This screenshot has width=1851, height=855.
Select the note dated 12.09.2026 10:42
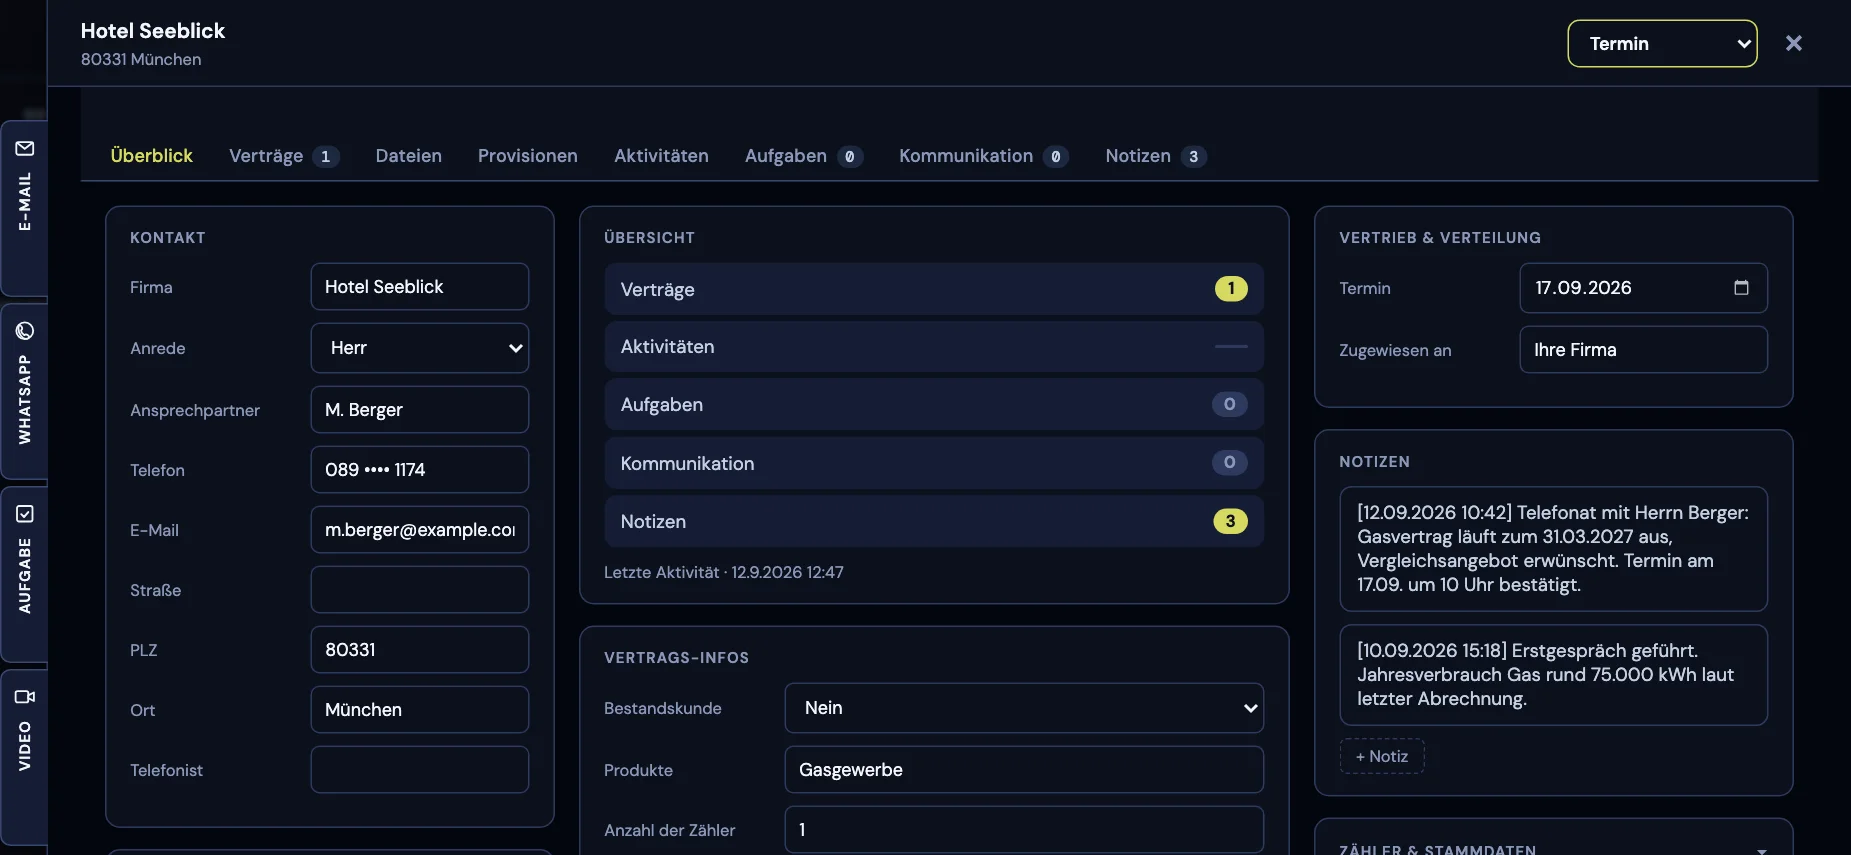(x=1553, y=549)
